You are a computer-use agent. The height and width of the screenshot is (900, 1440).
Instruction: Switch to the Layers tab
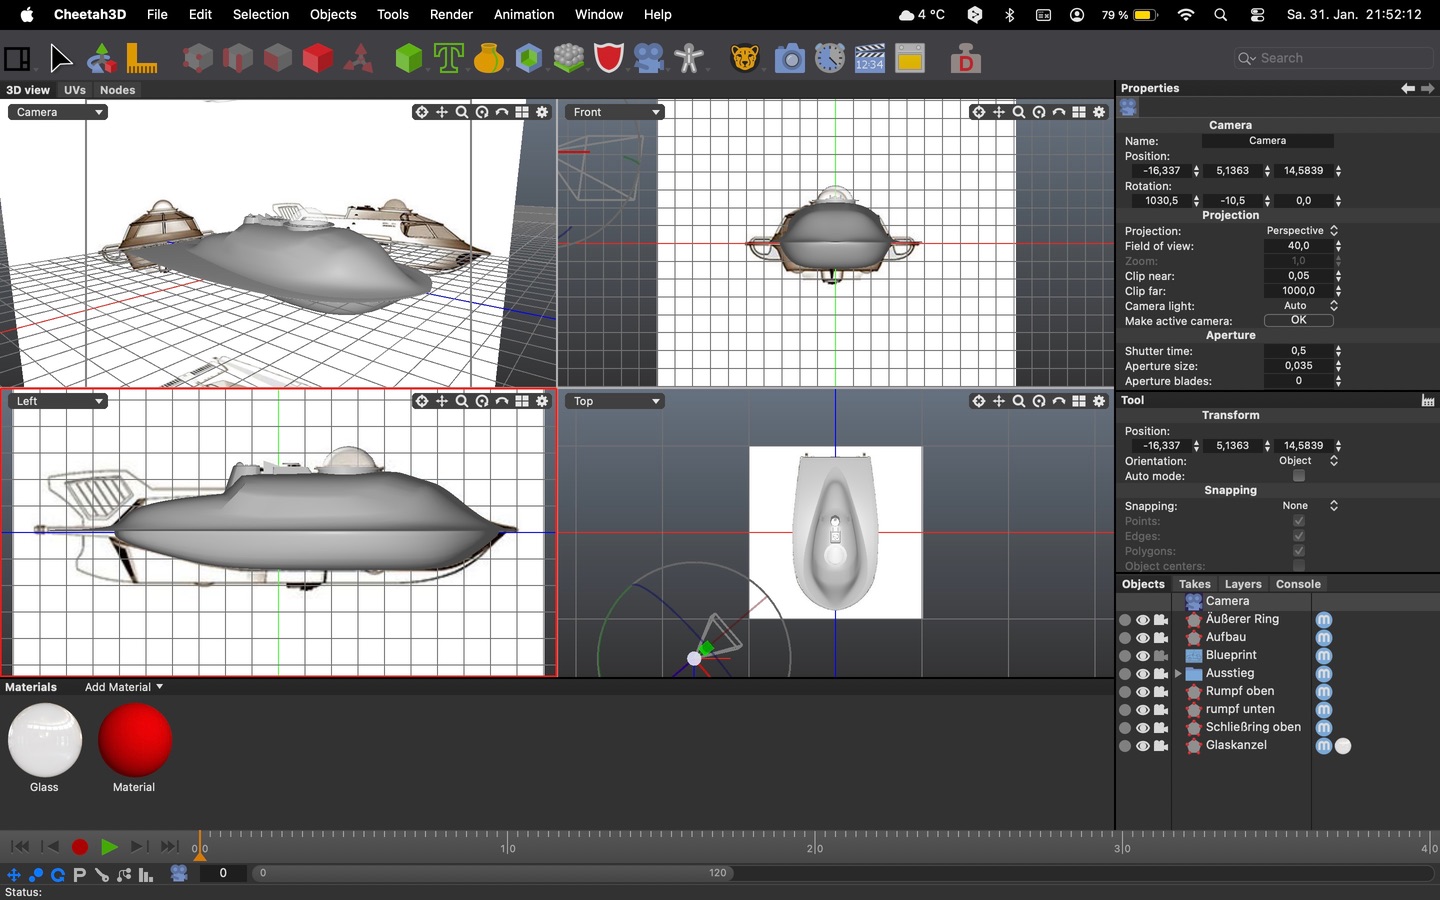tap(1243, 584)
